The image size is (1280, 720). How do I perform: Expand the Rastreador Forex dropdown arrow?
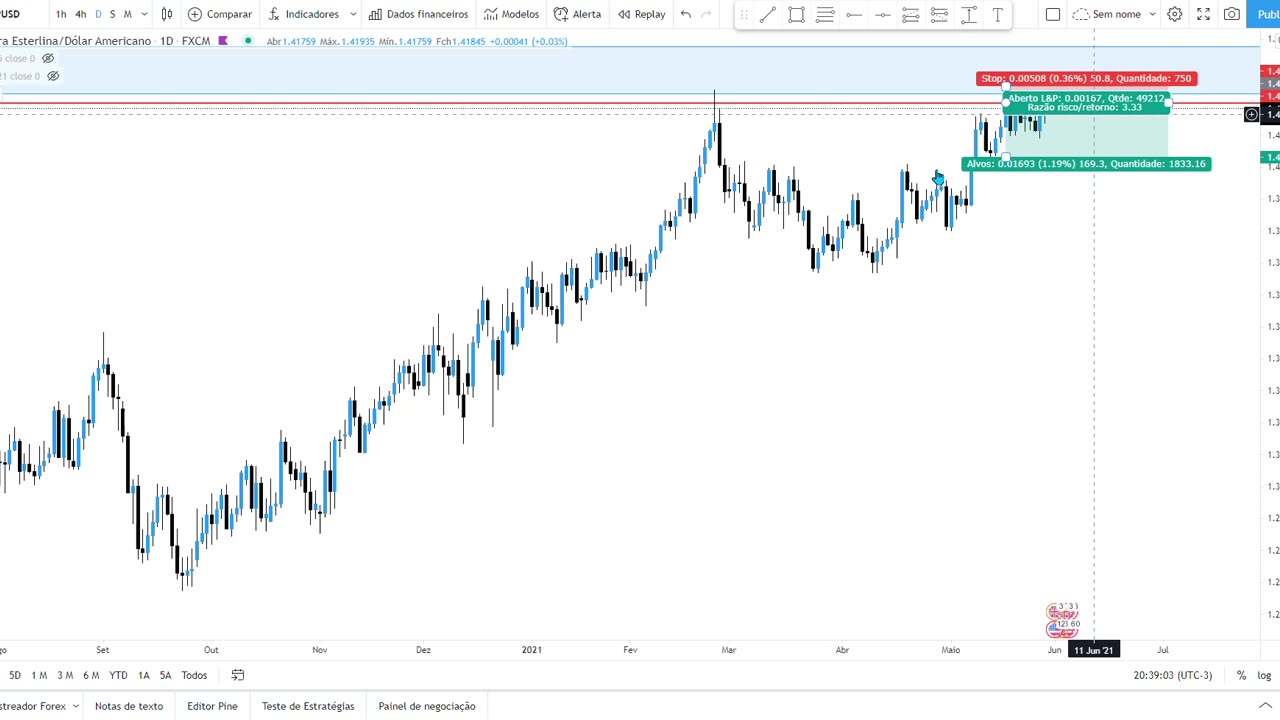pos(74,706)
